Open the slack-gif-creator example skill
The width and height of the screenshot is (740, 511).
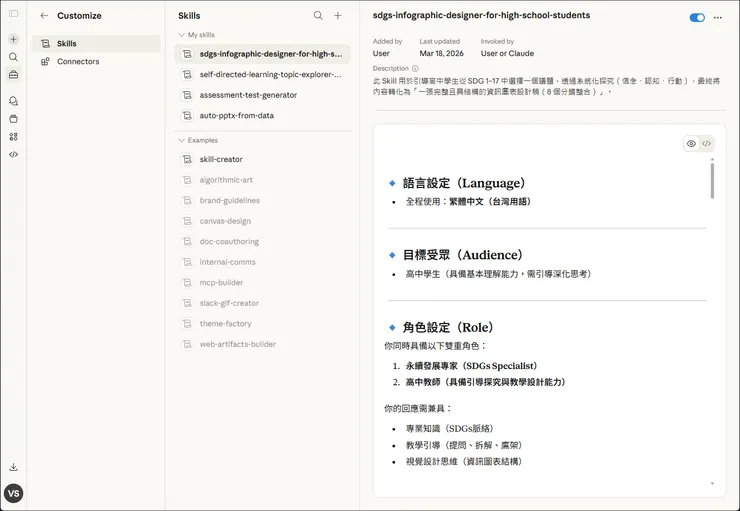click(262, 303)
